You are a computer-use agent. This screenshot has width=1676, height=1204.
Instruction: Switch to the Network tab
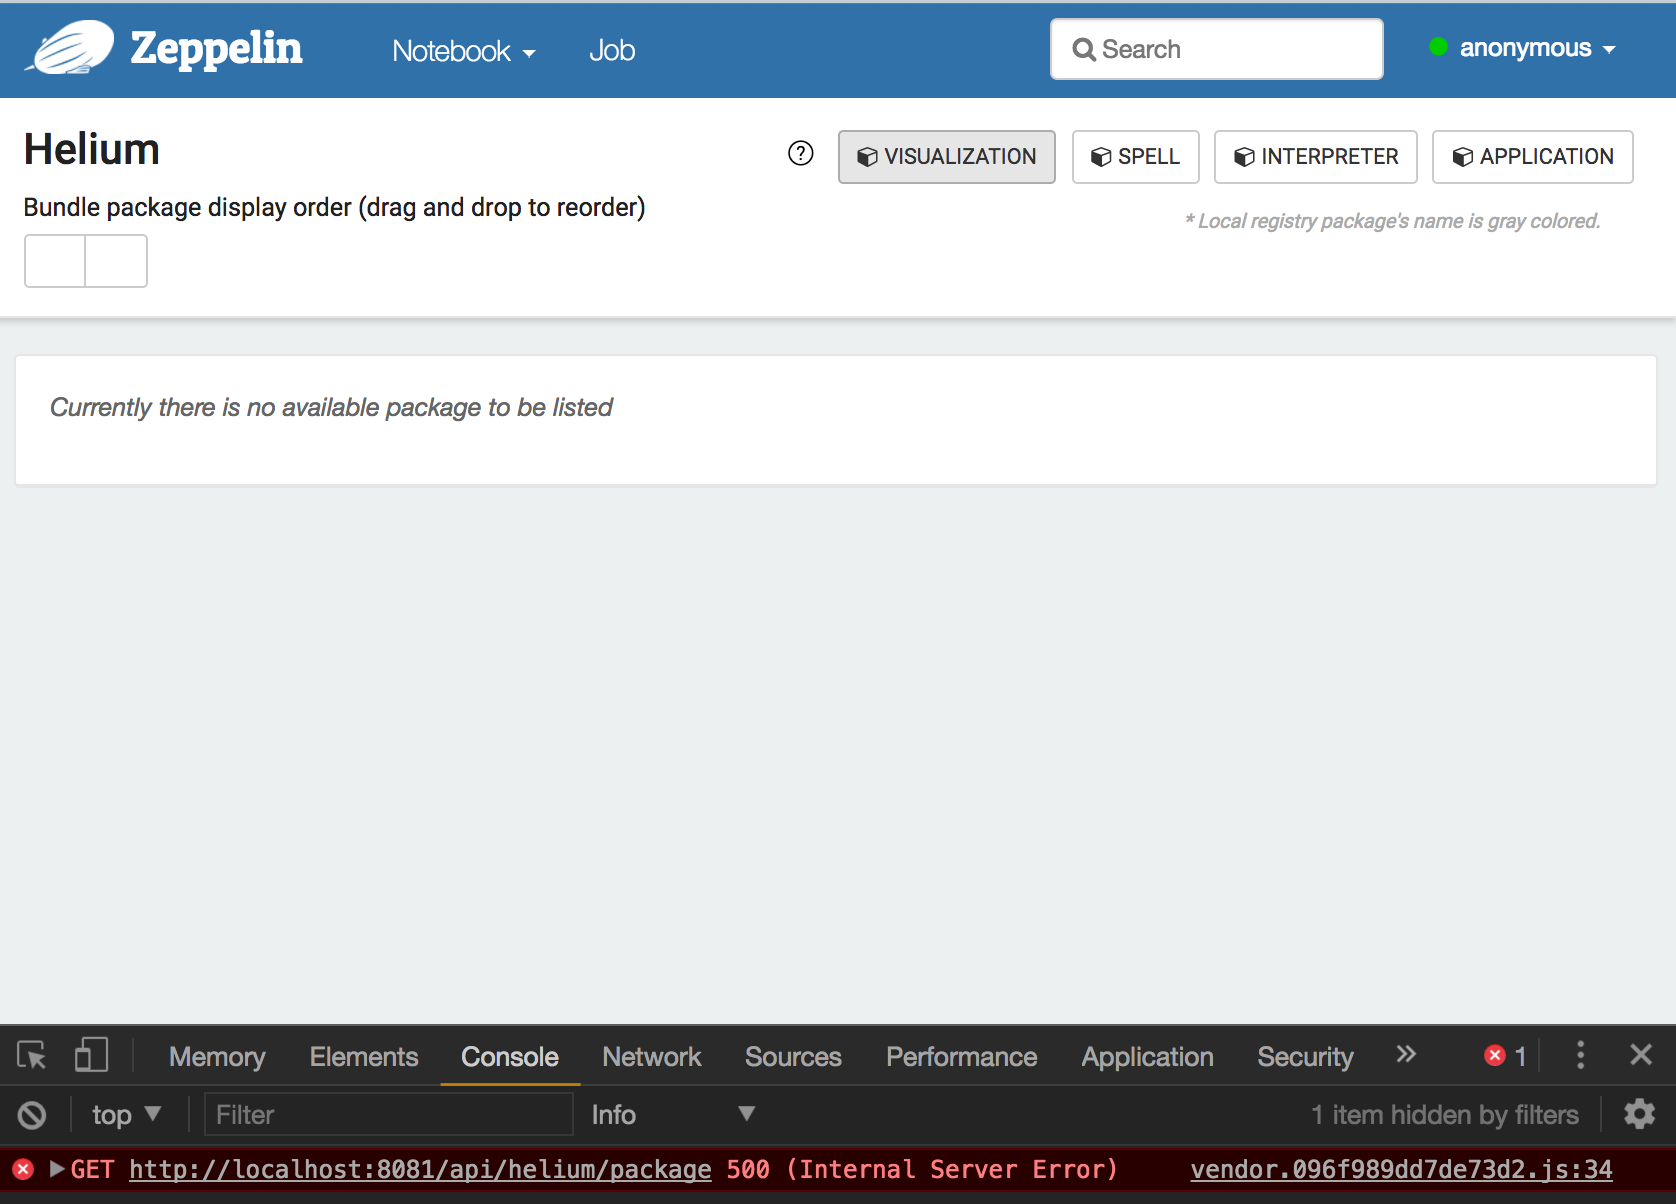pos(652,1057)
